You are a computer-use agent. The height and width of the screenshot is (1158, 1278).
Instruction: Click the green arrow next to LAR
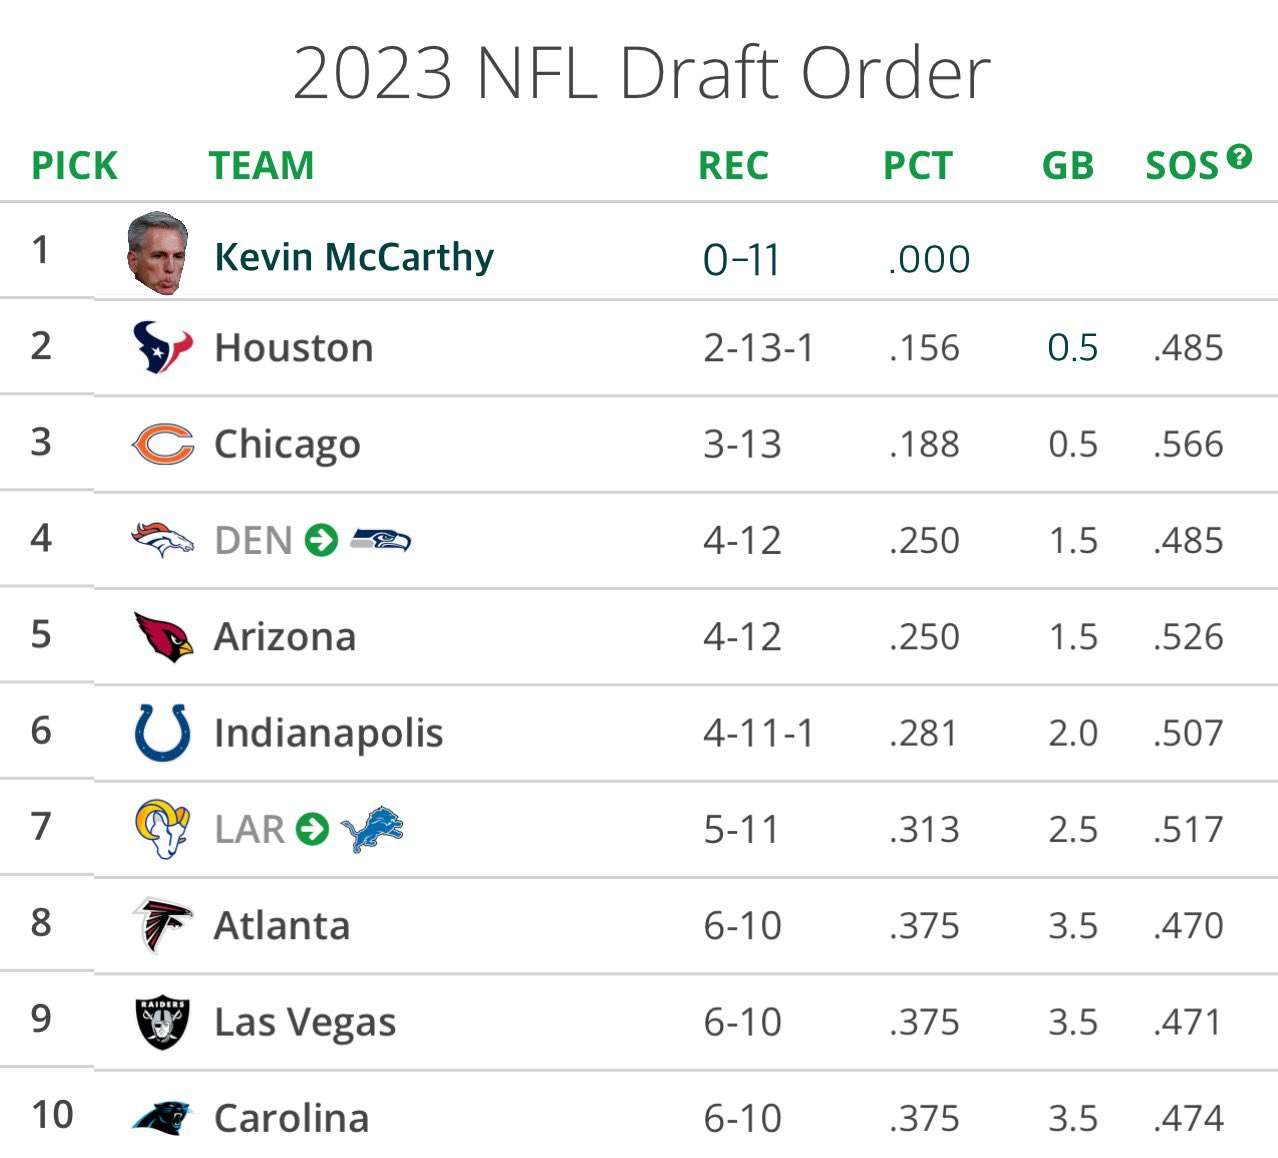point(312,829)
